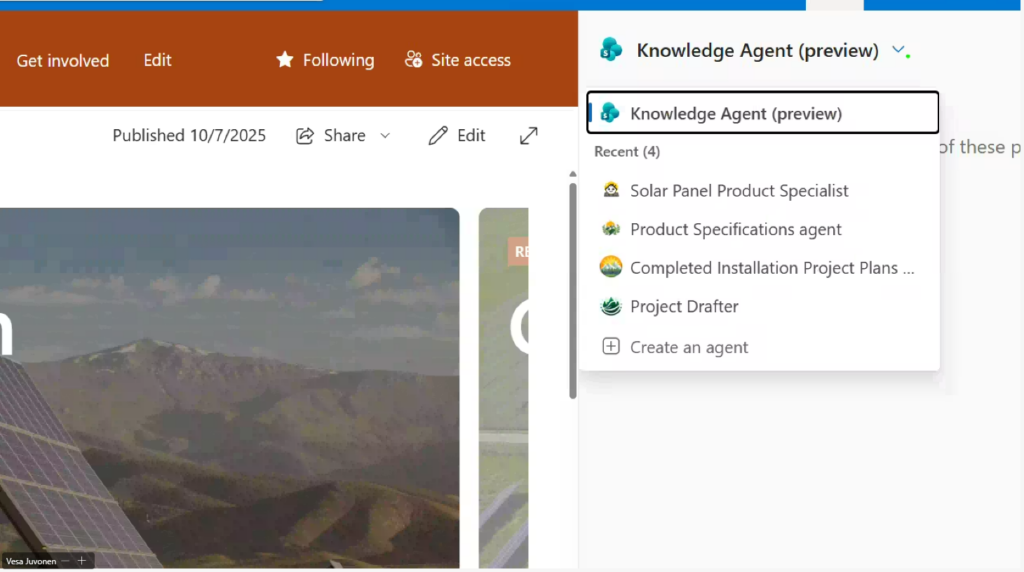The height and width of the screenshot is (572, 1024).
Task: Open Site access settings icon
Action: click(x=413, y=60)
